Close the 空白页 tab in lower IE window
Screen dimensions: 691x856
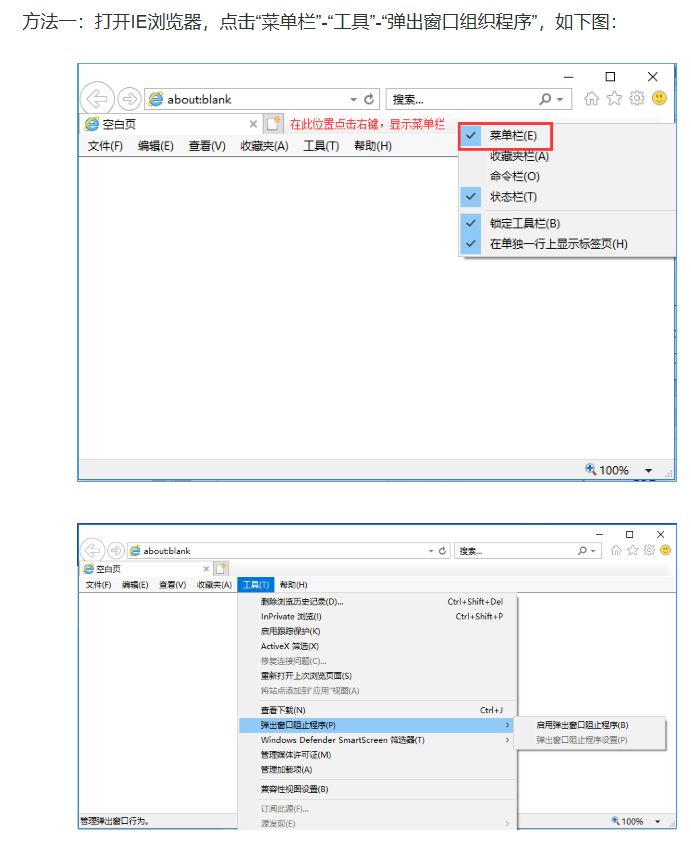206,569
